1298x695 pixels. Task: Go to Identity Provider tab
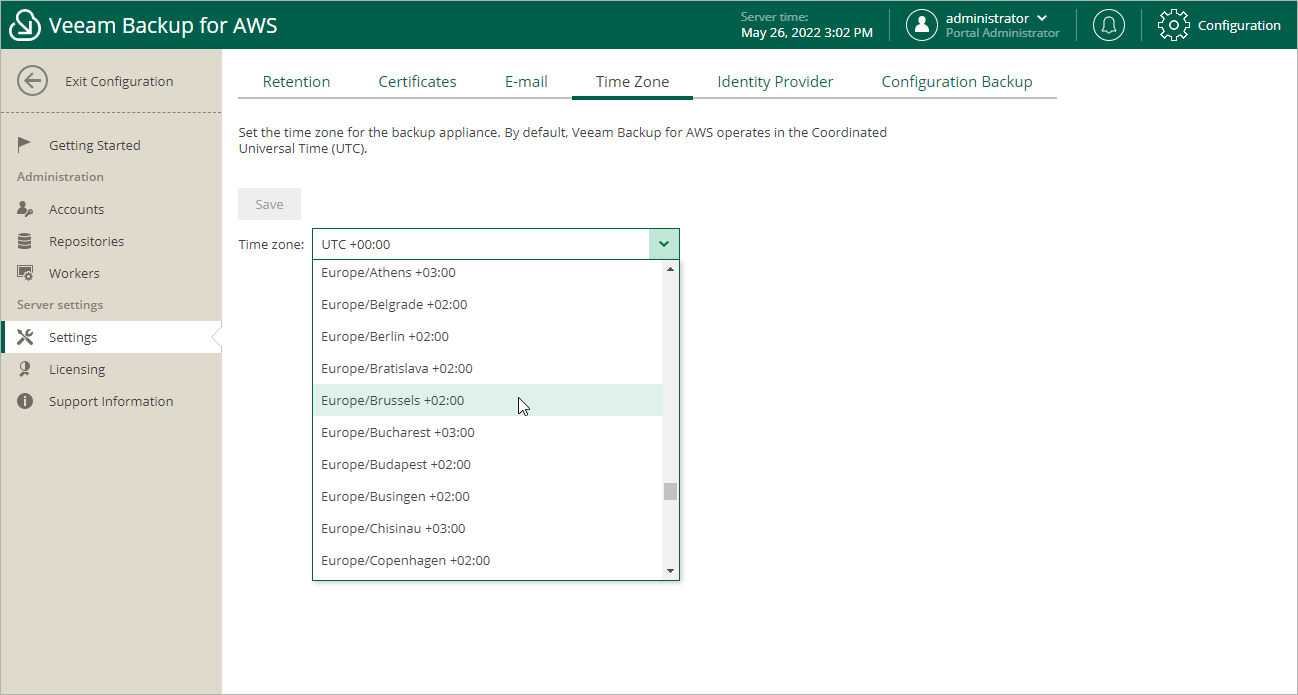coord(775,82)
